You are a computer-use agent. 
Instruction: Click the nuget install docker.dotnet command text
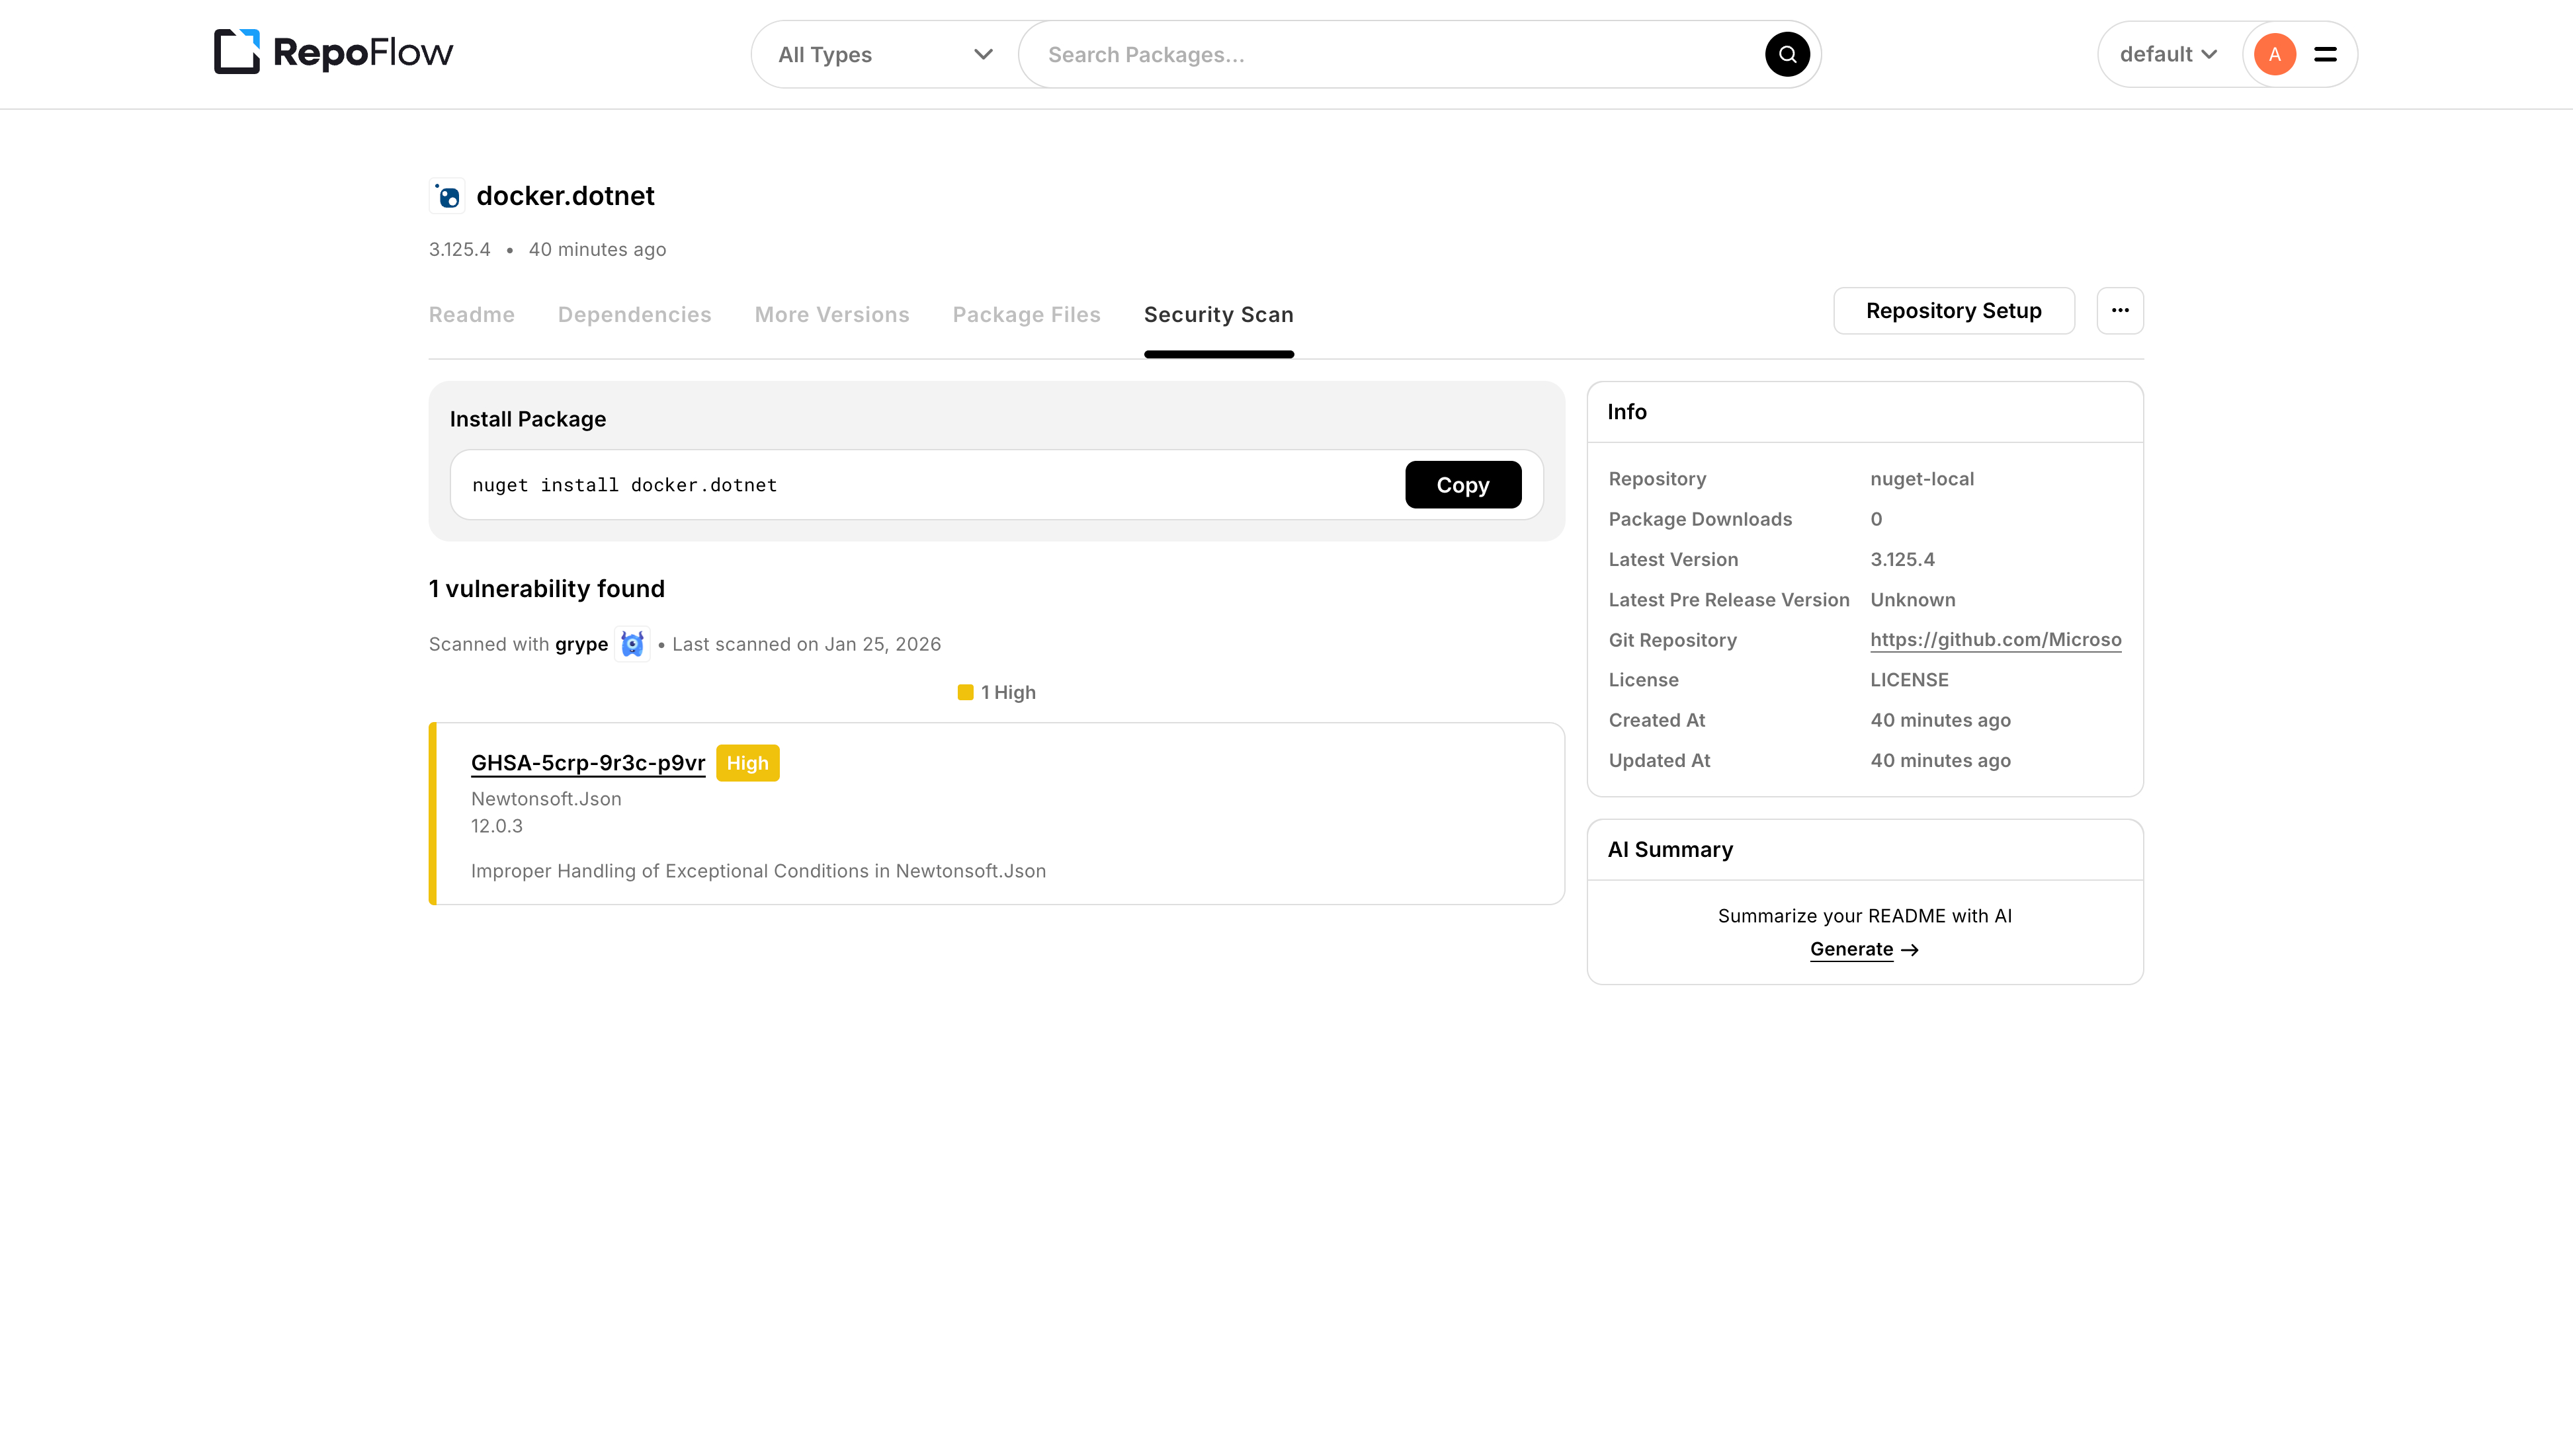(x=624, y=485)
